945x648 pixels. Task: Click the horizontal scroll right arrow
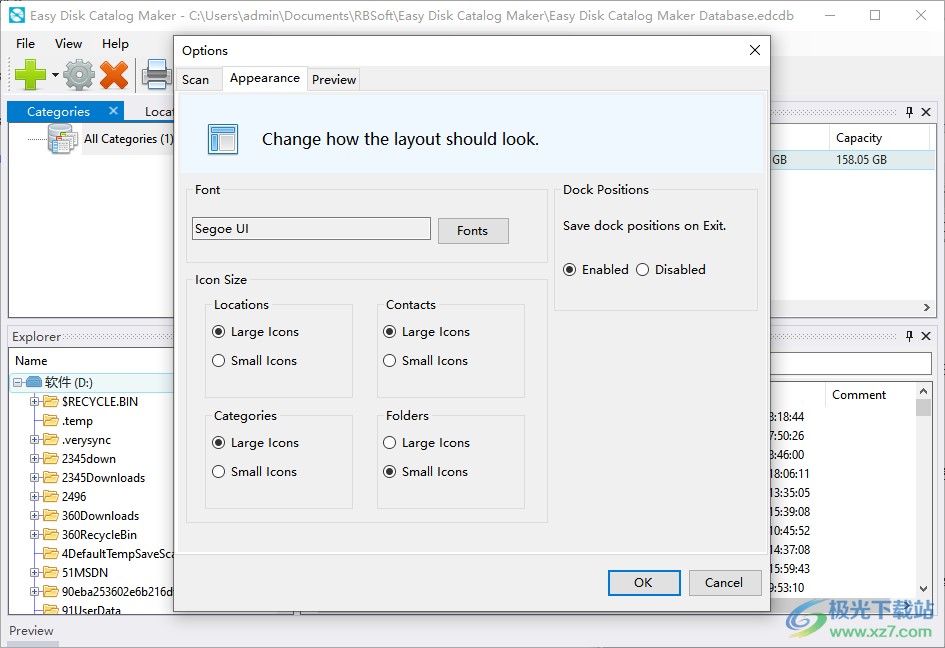tap(926, 307)
